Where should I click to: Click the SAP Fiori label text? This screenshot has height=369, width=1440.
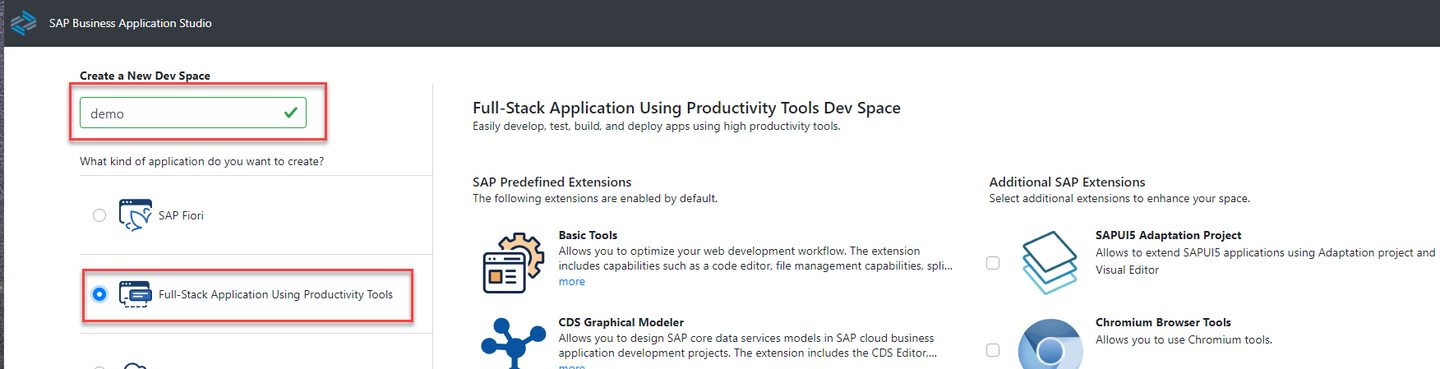[x=181, y=215]
